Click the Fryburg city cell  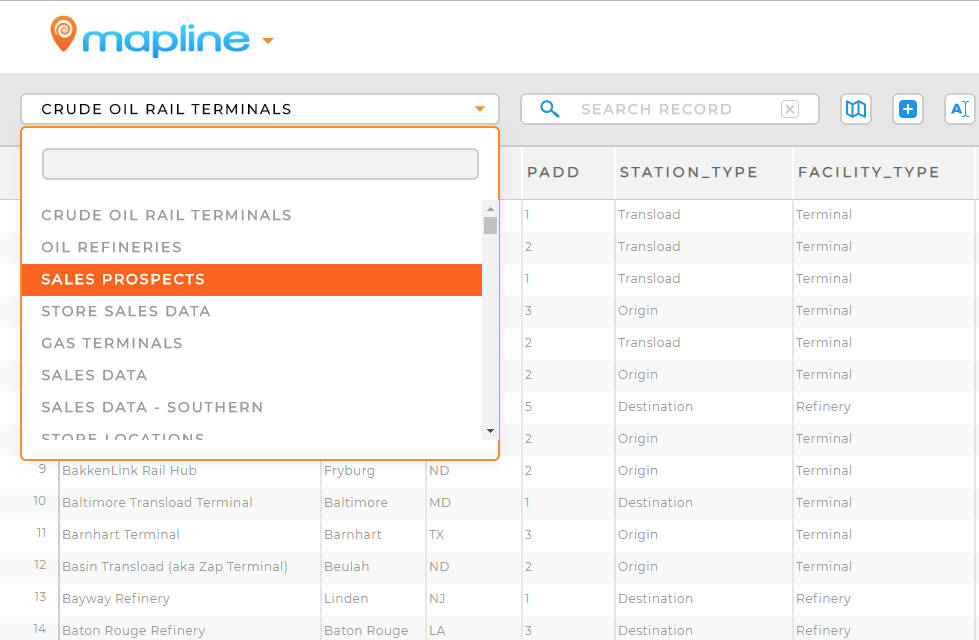(373, 471)
